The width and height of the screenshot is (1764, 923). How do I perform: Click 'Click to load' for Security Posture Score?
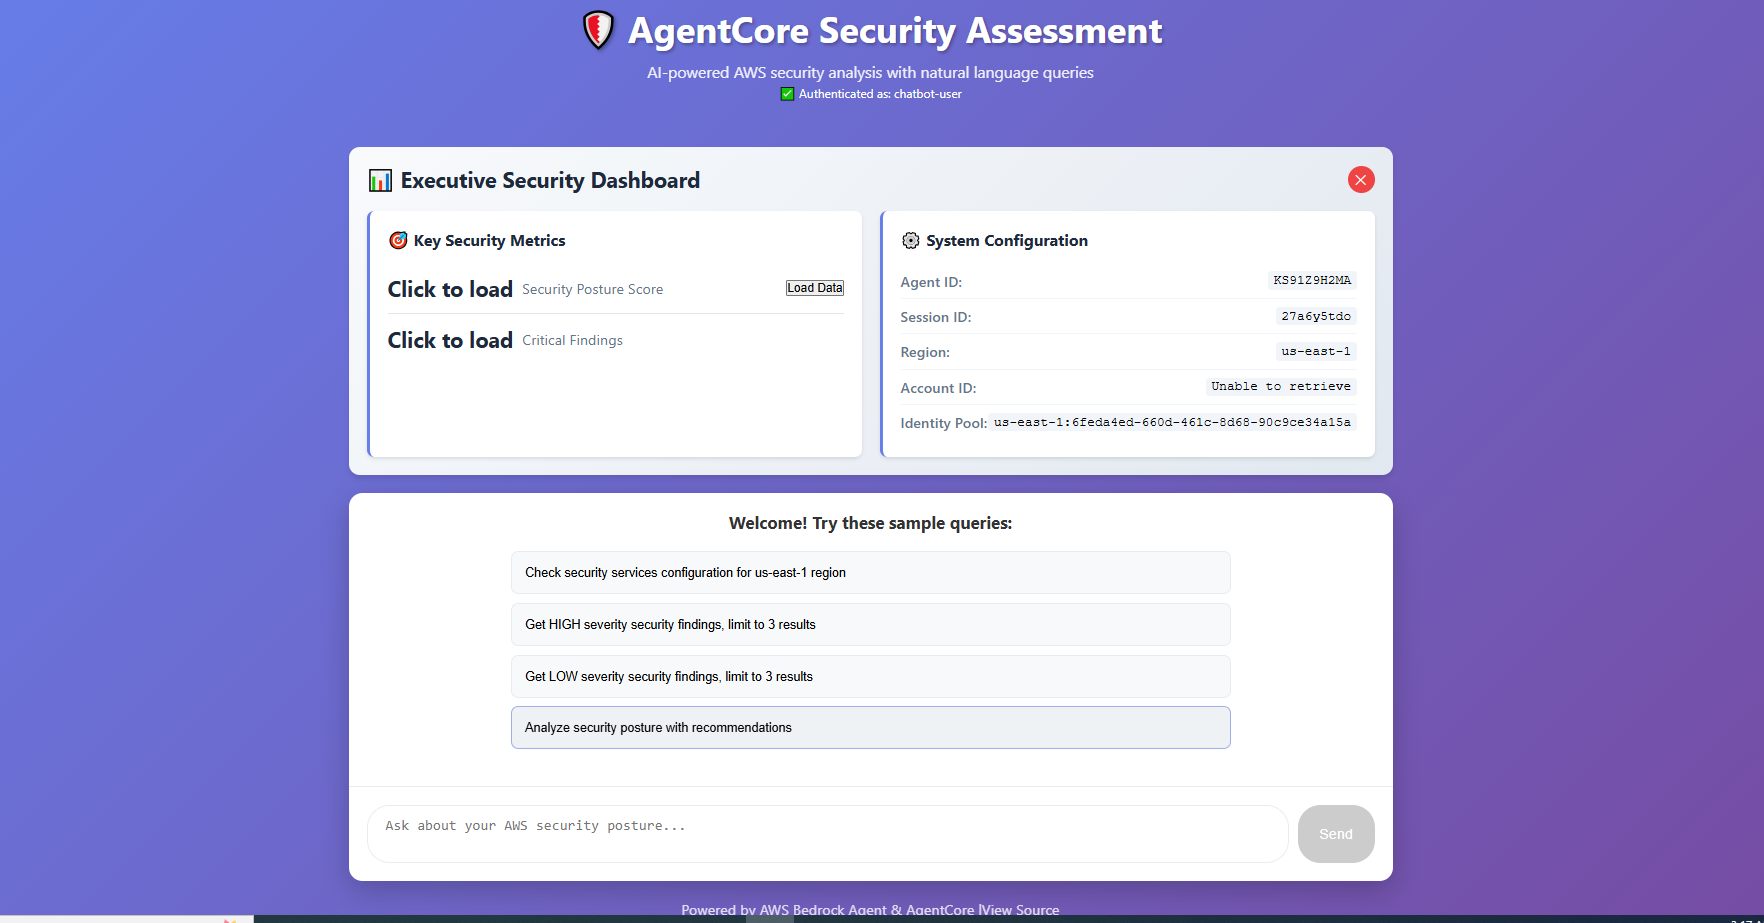coord(450,289)
